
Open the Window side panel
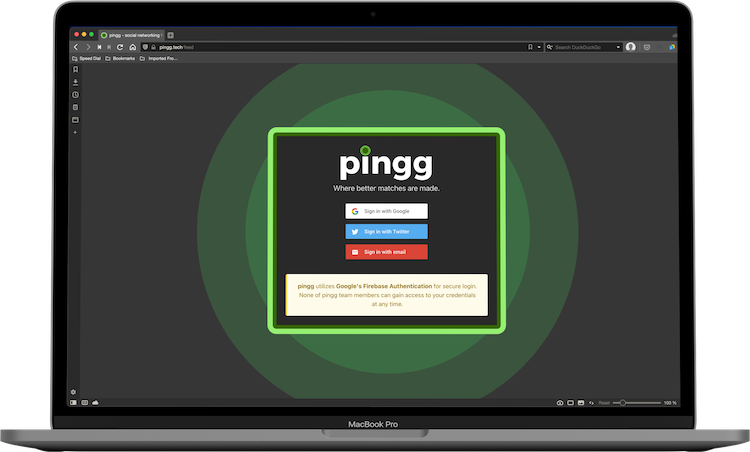pos(75,120)
